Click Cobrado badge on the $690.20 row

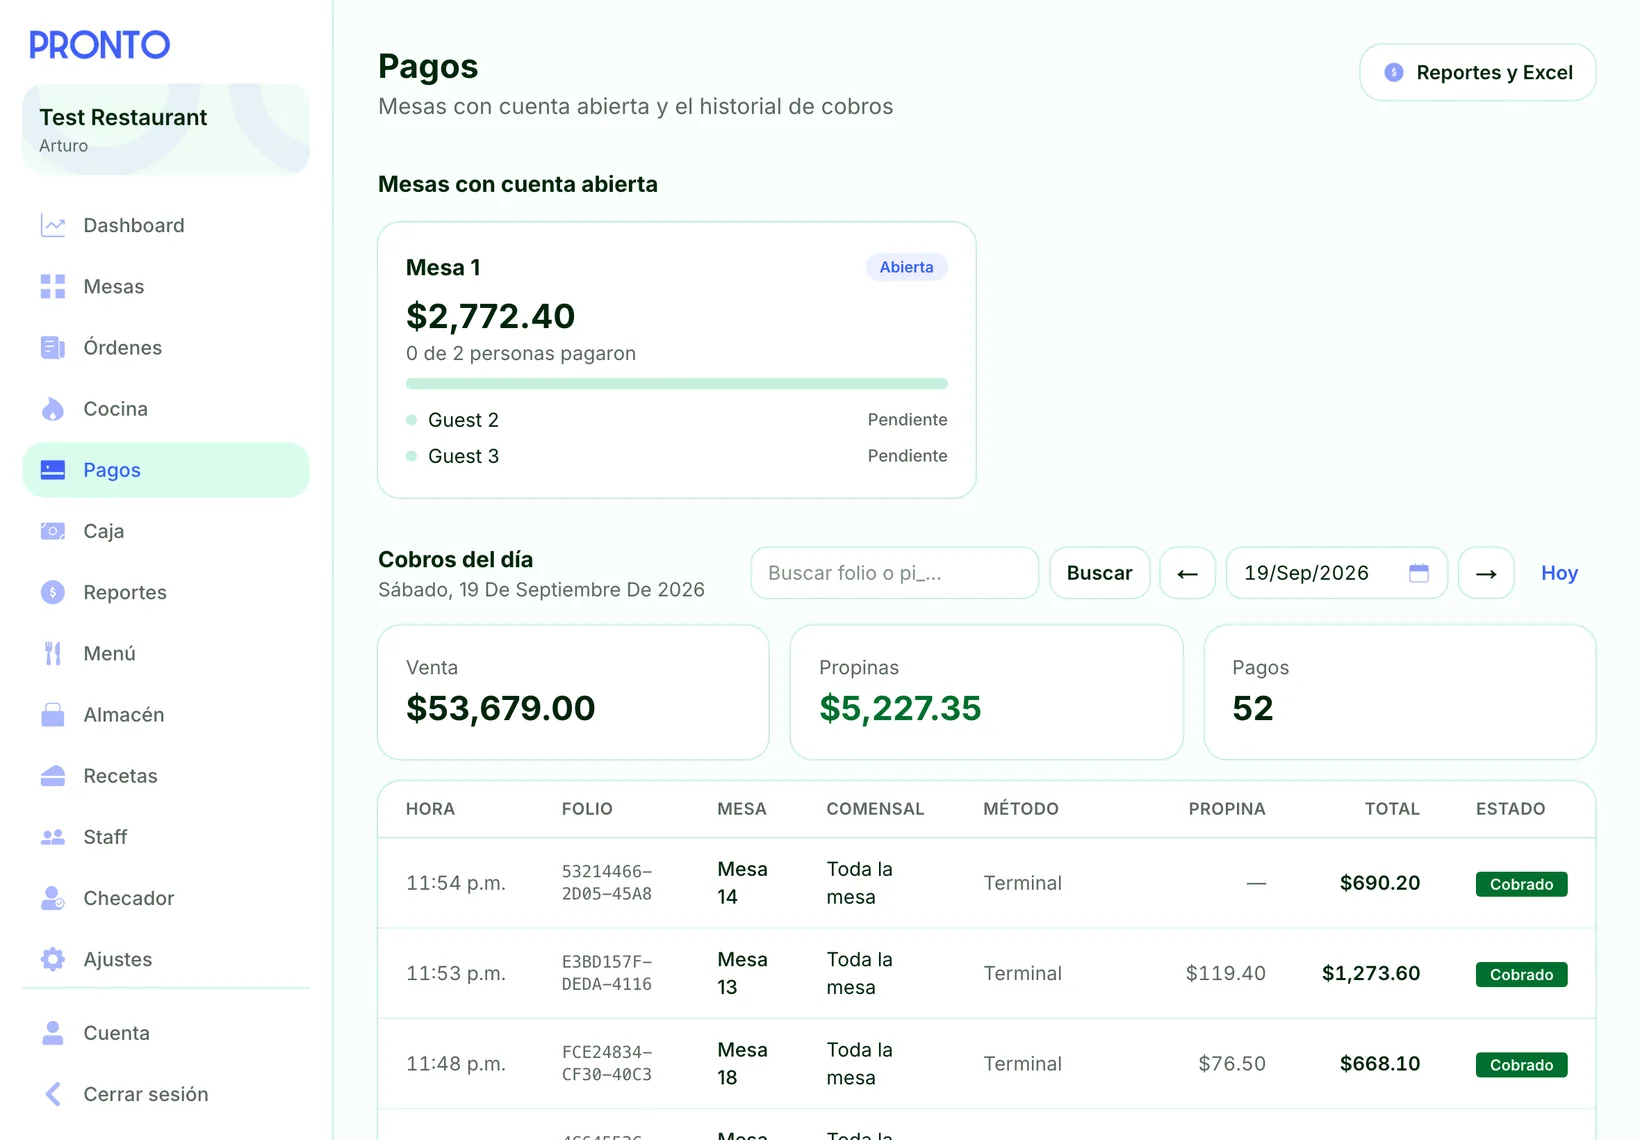[x=1521, y=884]
